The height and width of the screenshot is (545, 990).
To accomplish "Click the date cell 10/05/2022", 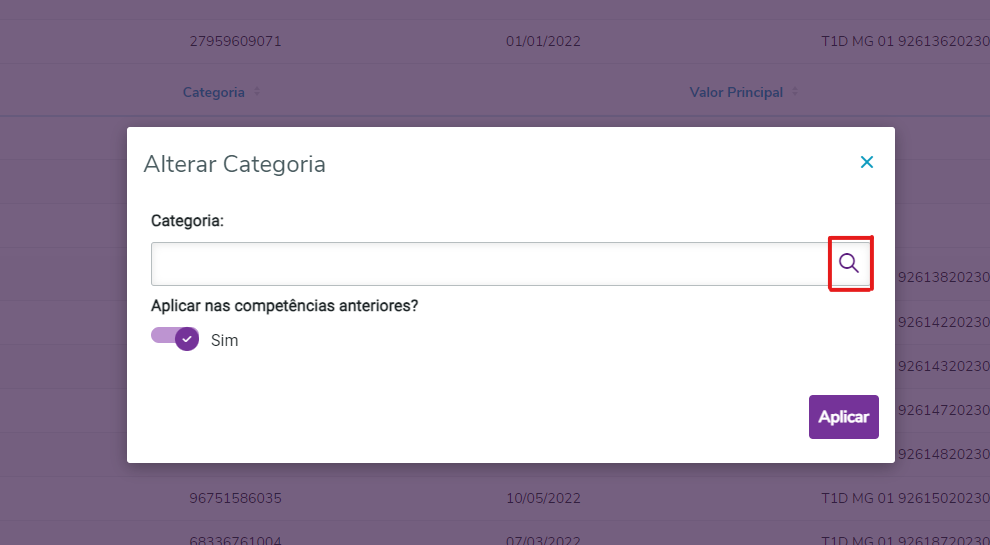I will 543,497.
